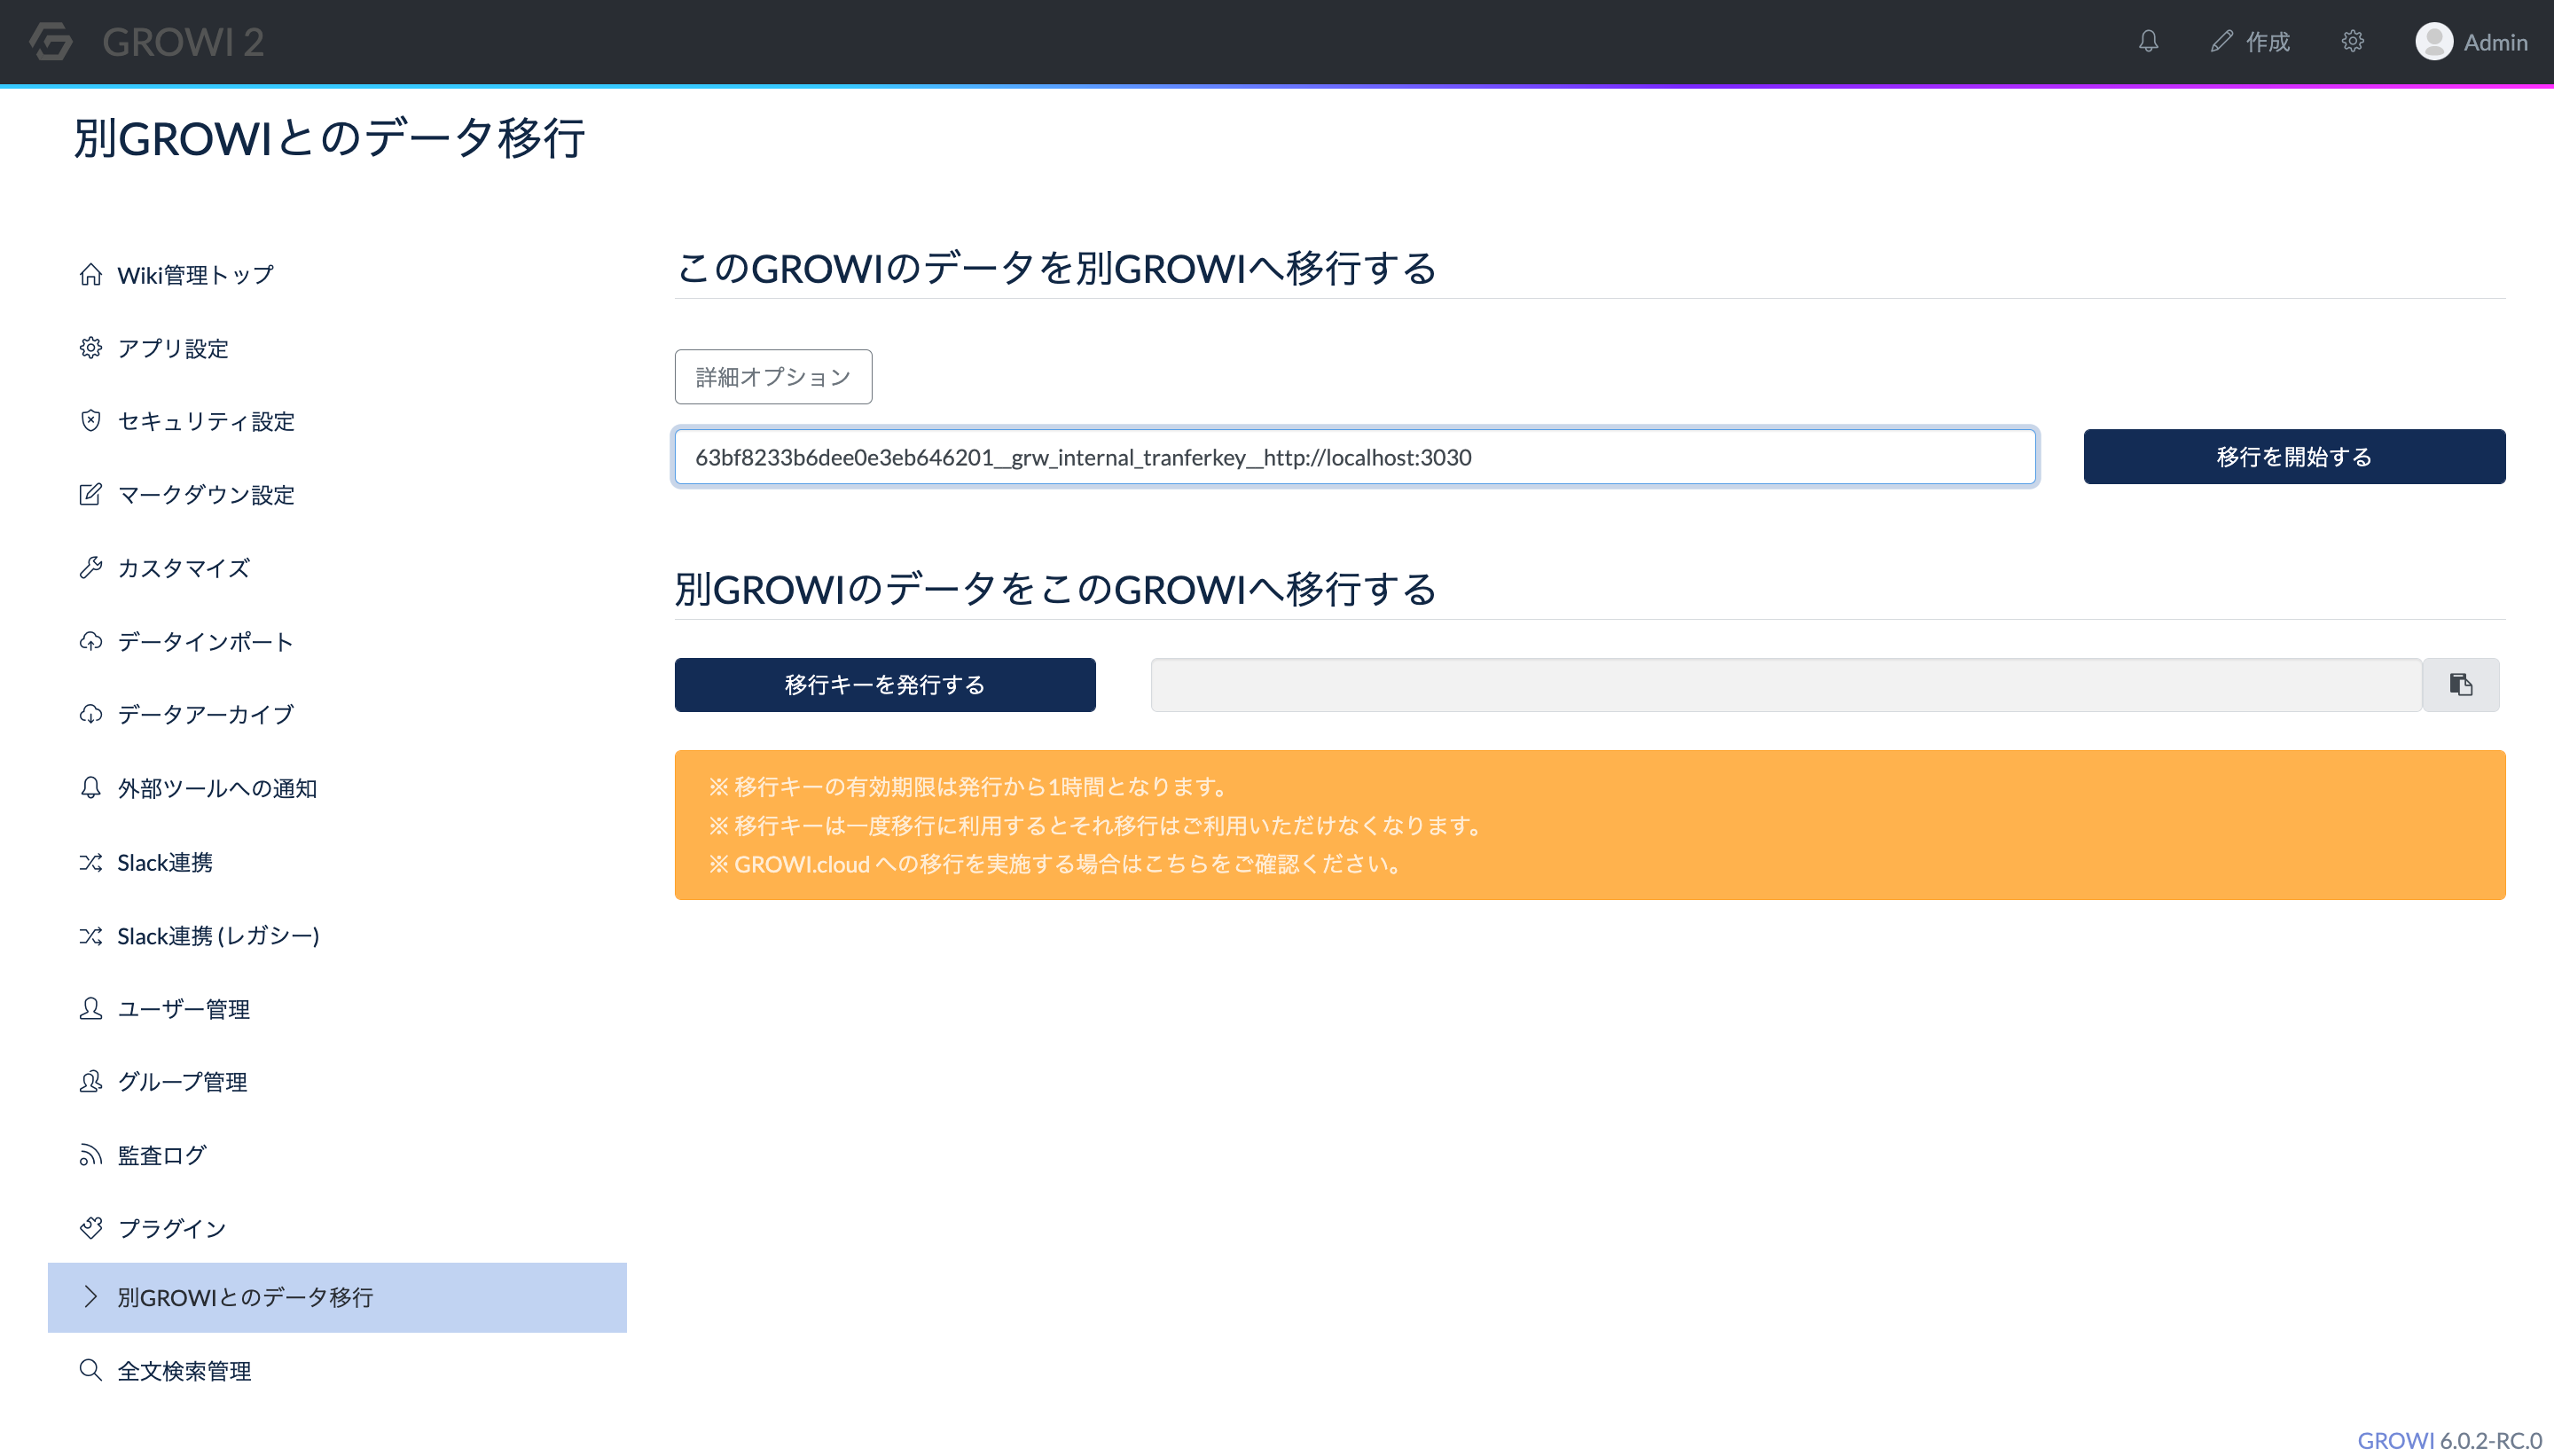This screenshot has height=1456, width=2554.
Task: Click the shield icon for セキュリティ設定
Action: (x=91, y=421)
